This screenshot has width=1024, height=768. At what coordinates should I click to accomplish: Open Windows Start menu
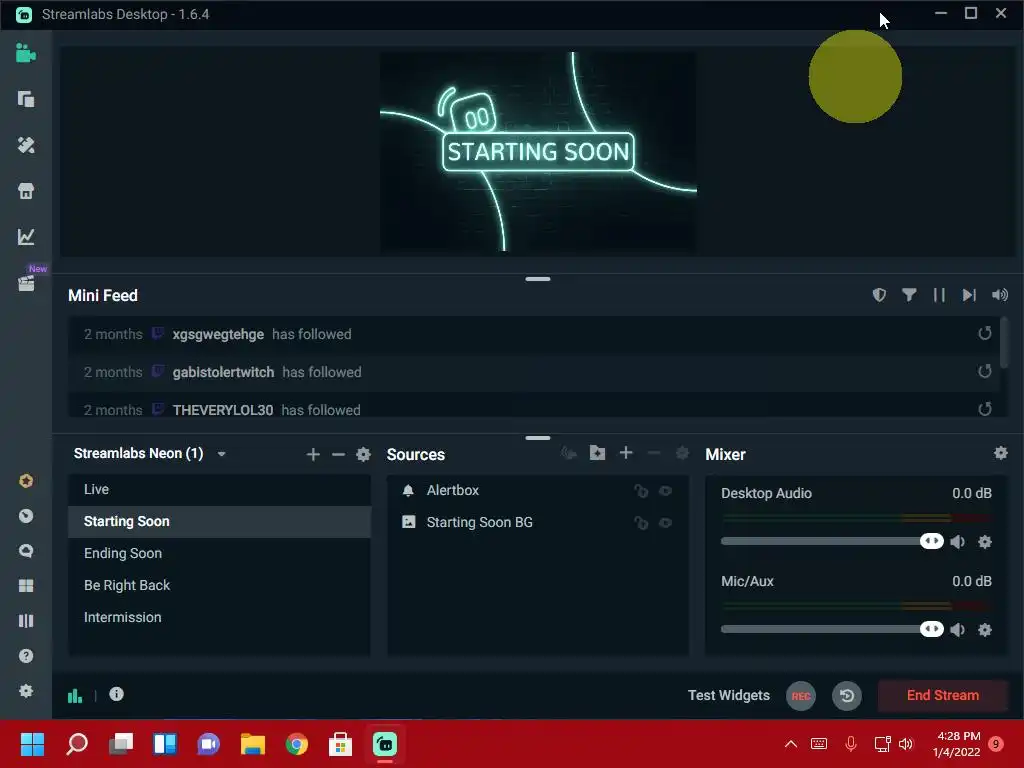pos(32,744)
